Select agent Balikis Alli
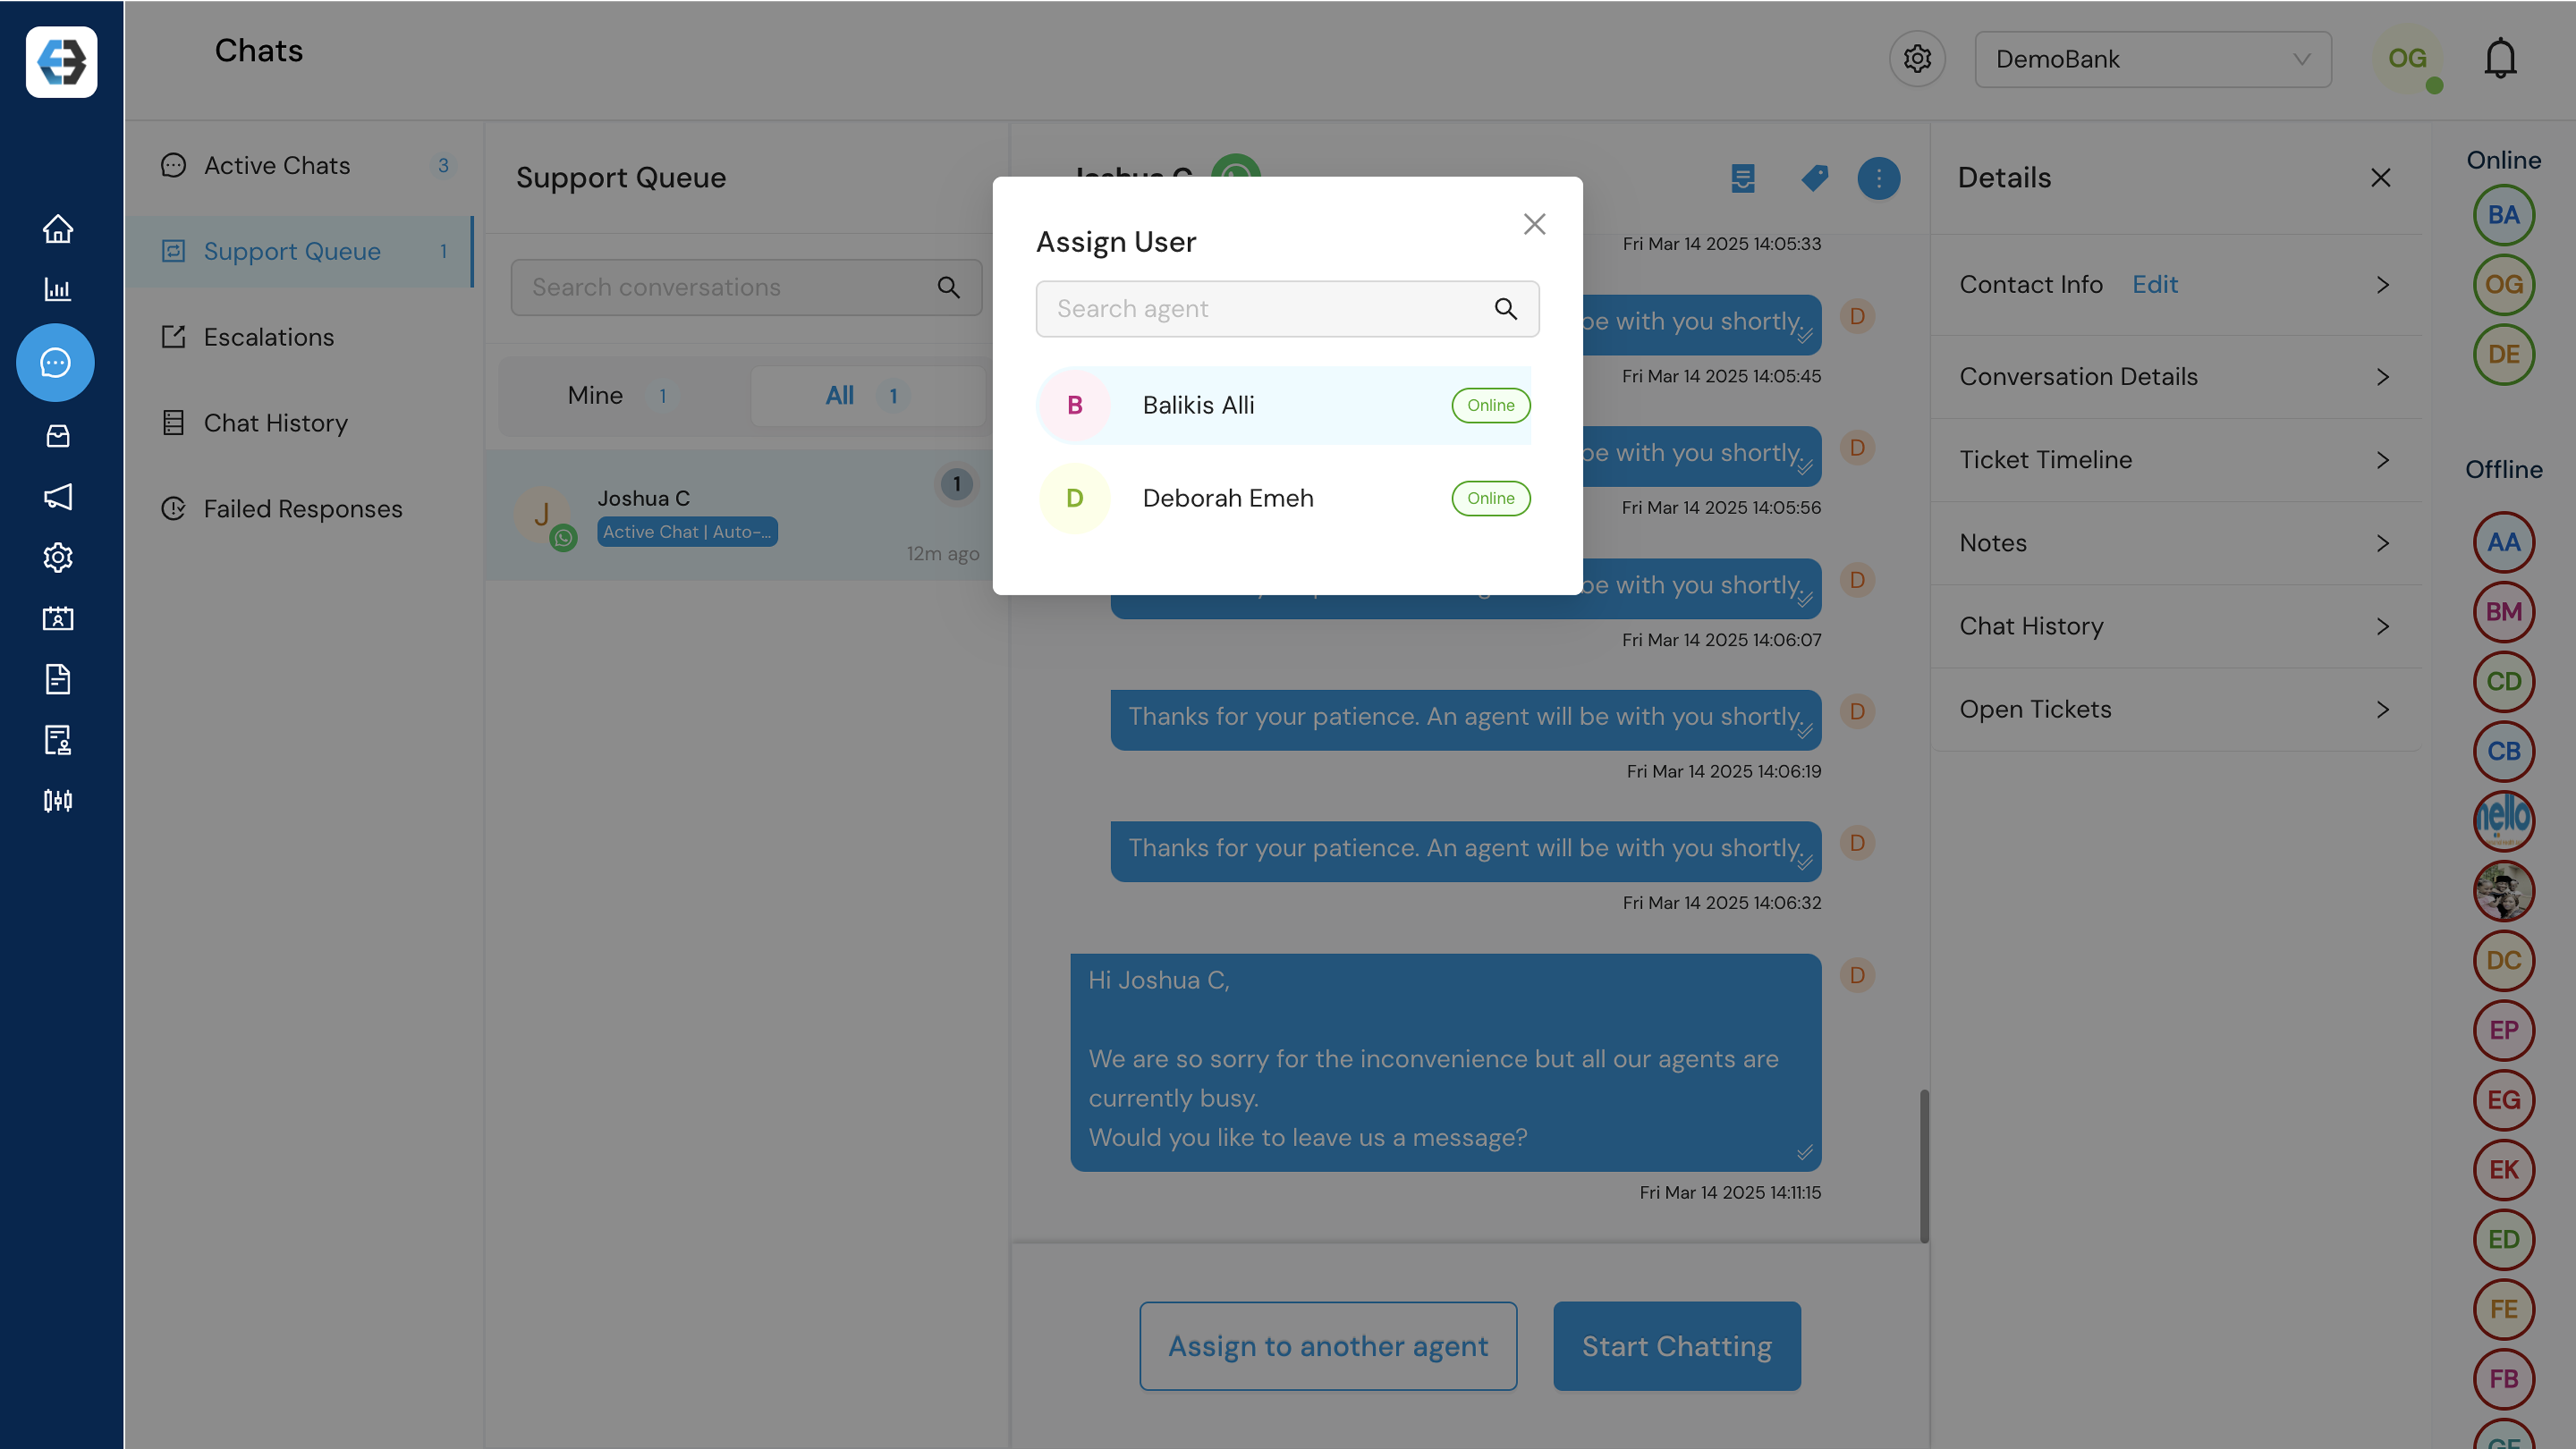 tap(1284, 405)
